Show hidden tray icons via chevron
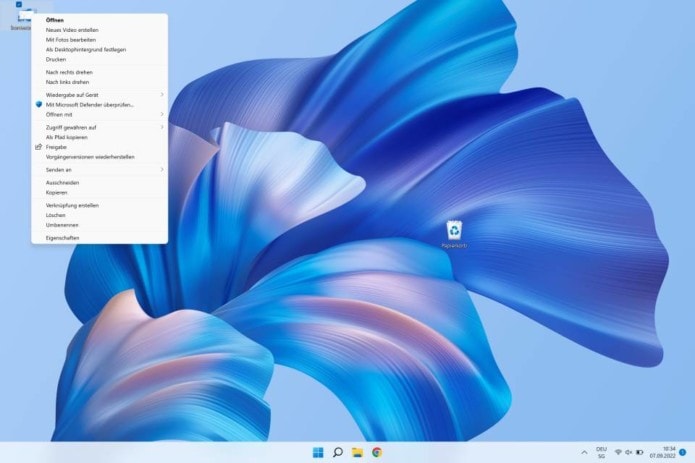 [583, 452]
